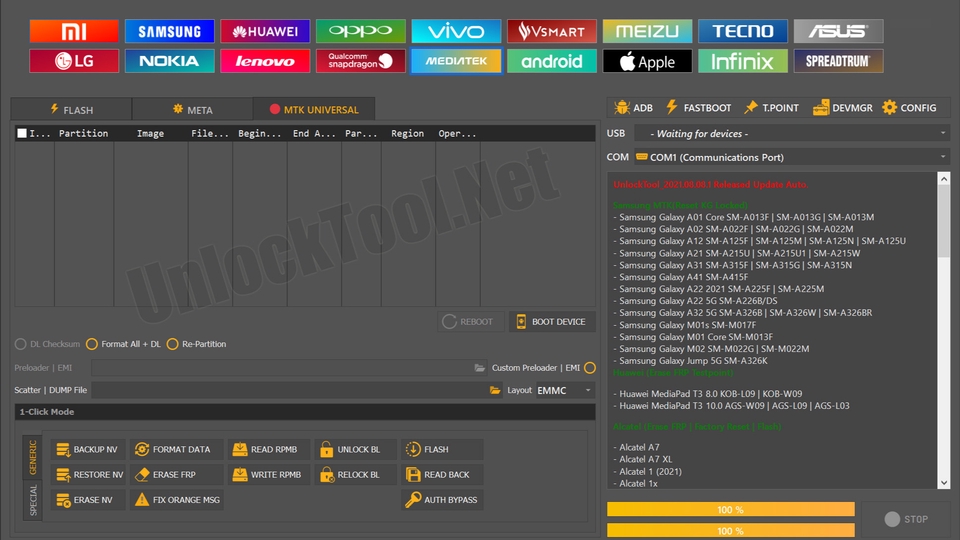Open the Android tile
Screen dimensions: 960x540
click(x=552, y=61)
